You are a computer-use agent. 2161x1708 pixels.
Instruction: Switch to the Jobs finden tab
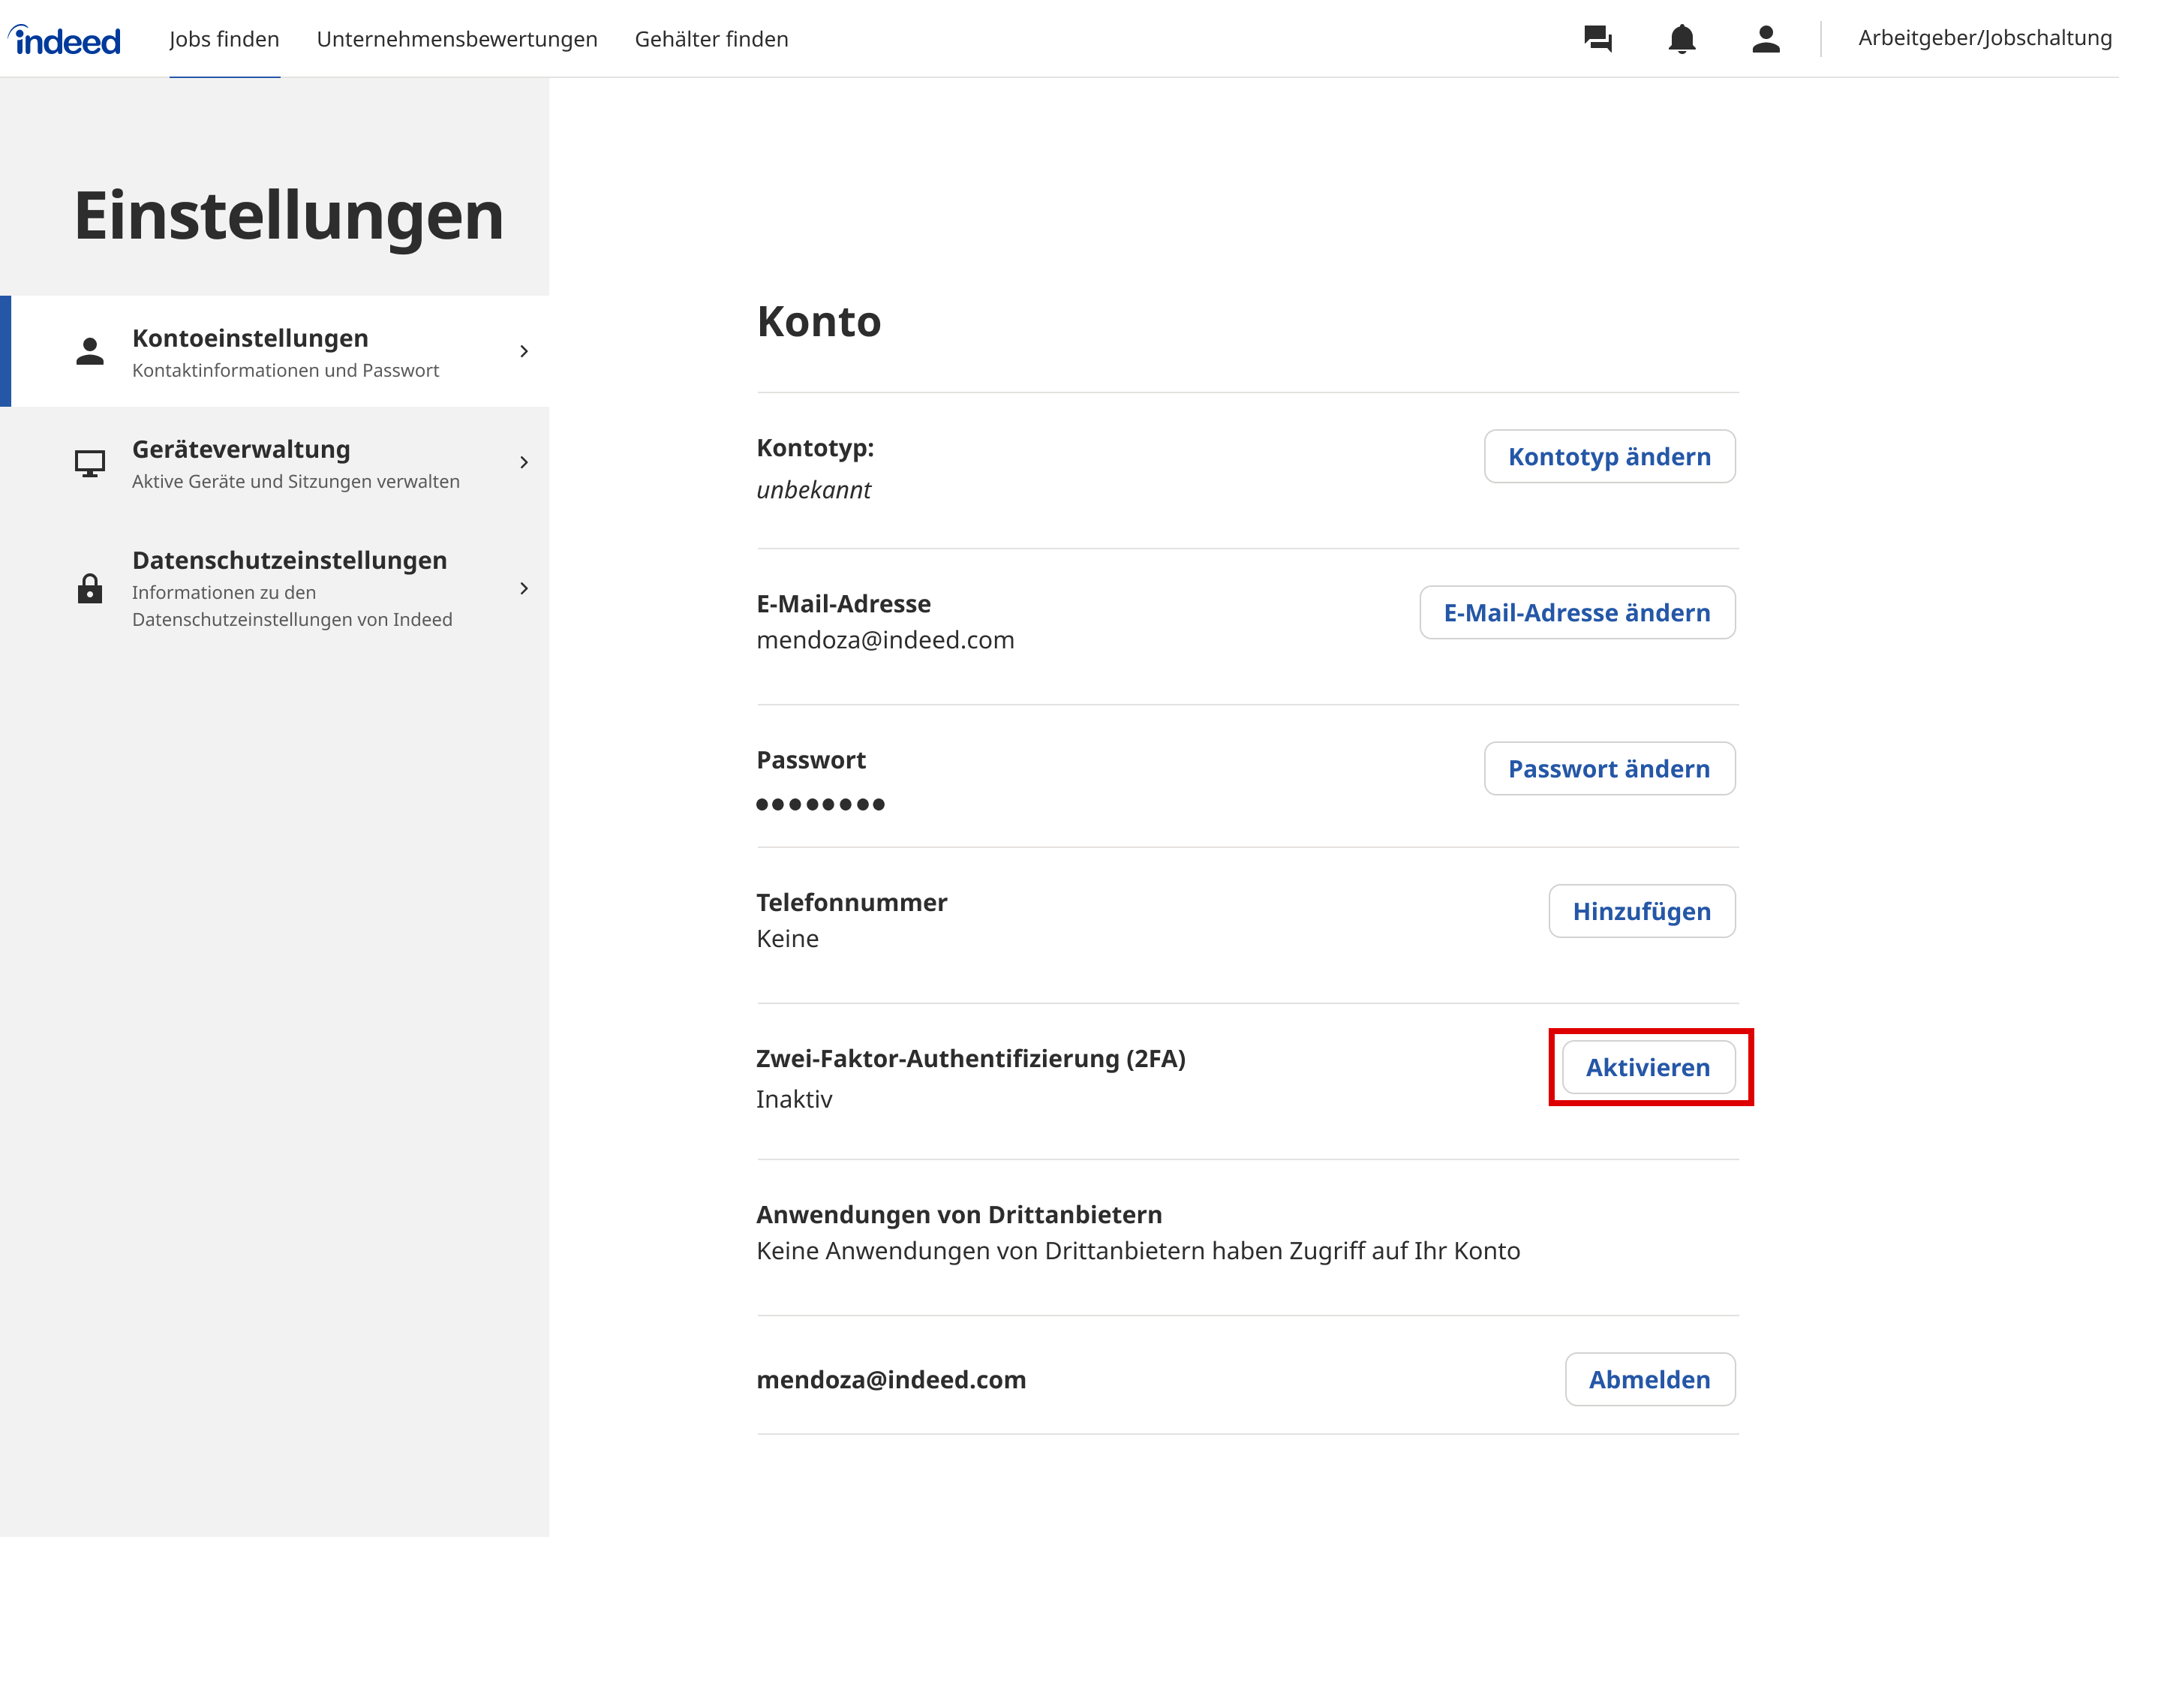[224, 39]
